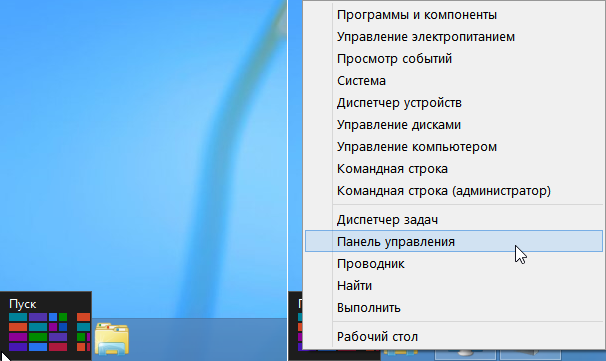Open 'Управление дисками' entry
The image size is (606, 361).
click(454, 125)
